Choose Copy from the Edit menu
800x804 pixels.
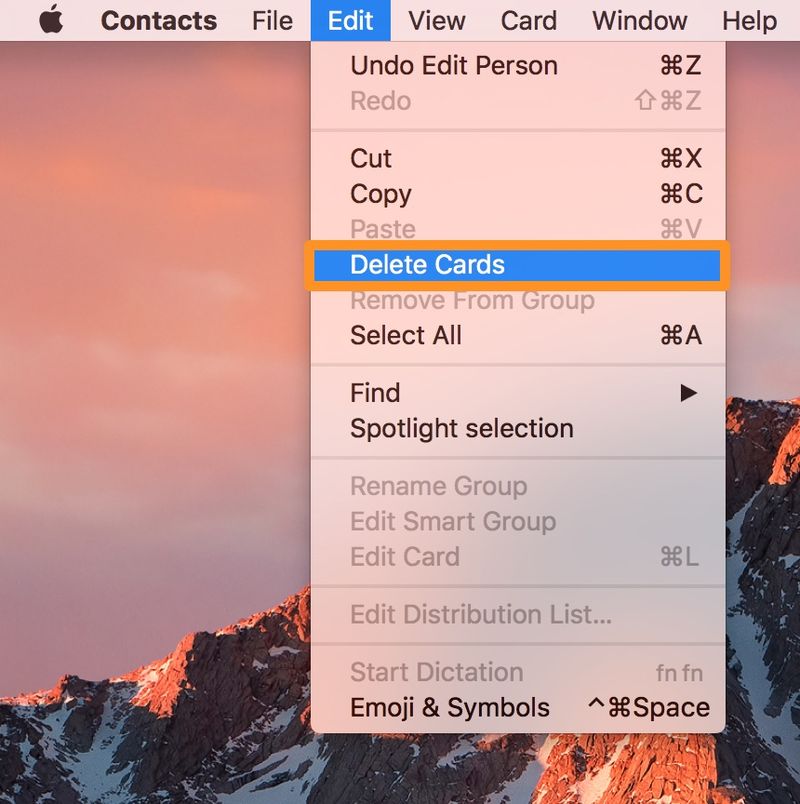point(518,193)
